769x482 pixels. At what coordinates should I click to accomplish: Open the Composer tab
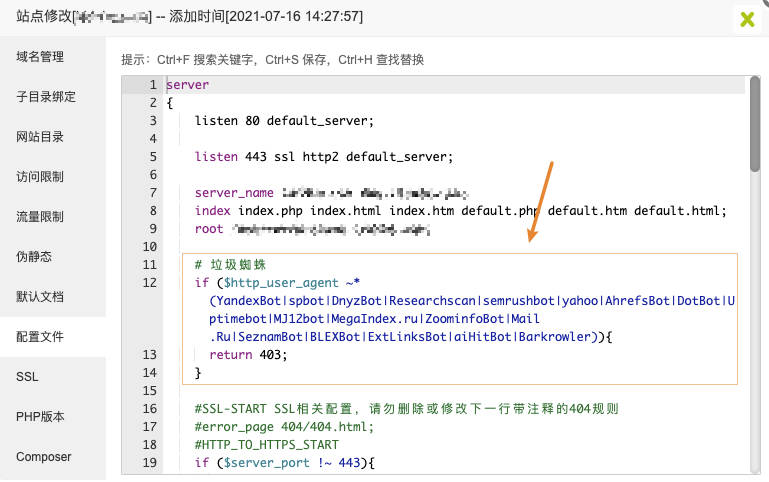pyautogui.click(x=44, y=457)
